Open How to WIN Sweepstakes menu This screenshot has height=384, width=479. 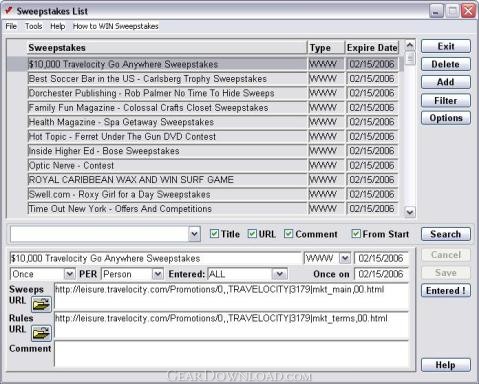click(x=115, y=26)
